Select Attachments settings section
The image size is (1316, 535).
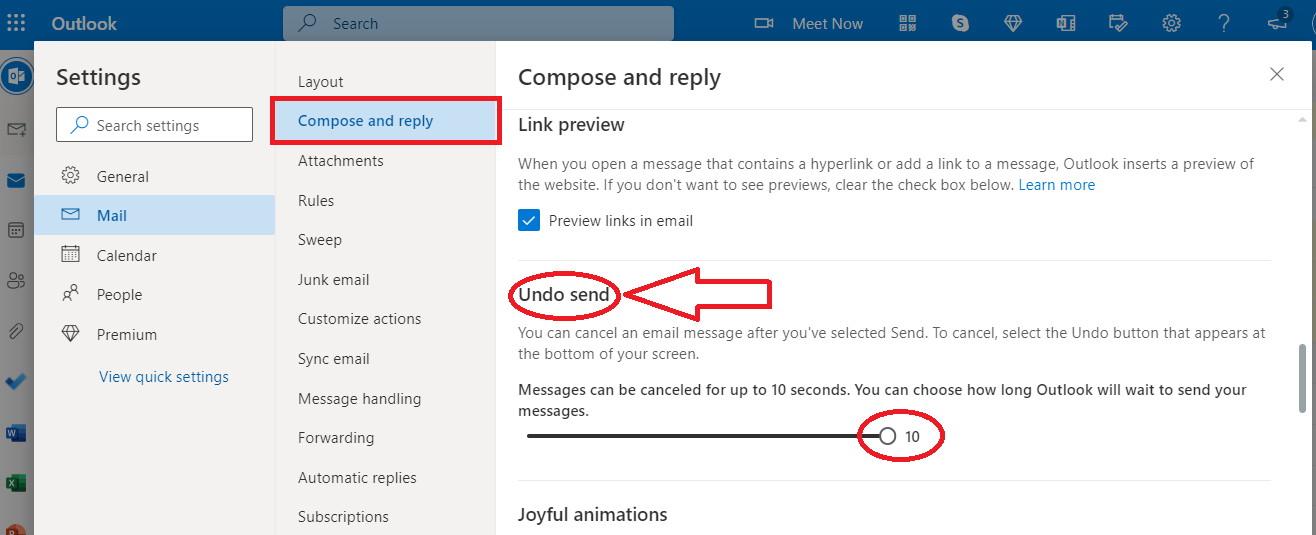click(340, 161)
